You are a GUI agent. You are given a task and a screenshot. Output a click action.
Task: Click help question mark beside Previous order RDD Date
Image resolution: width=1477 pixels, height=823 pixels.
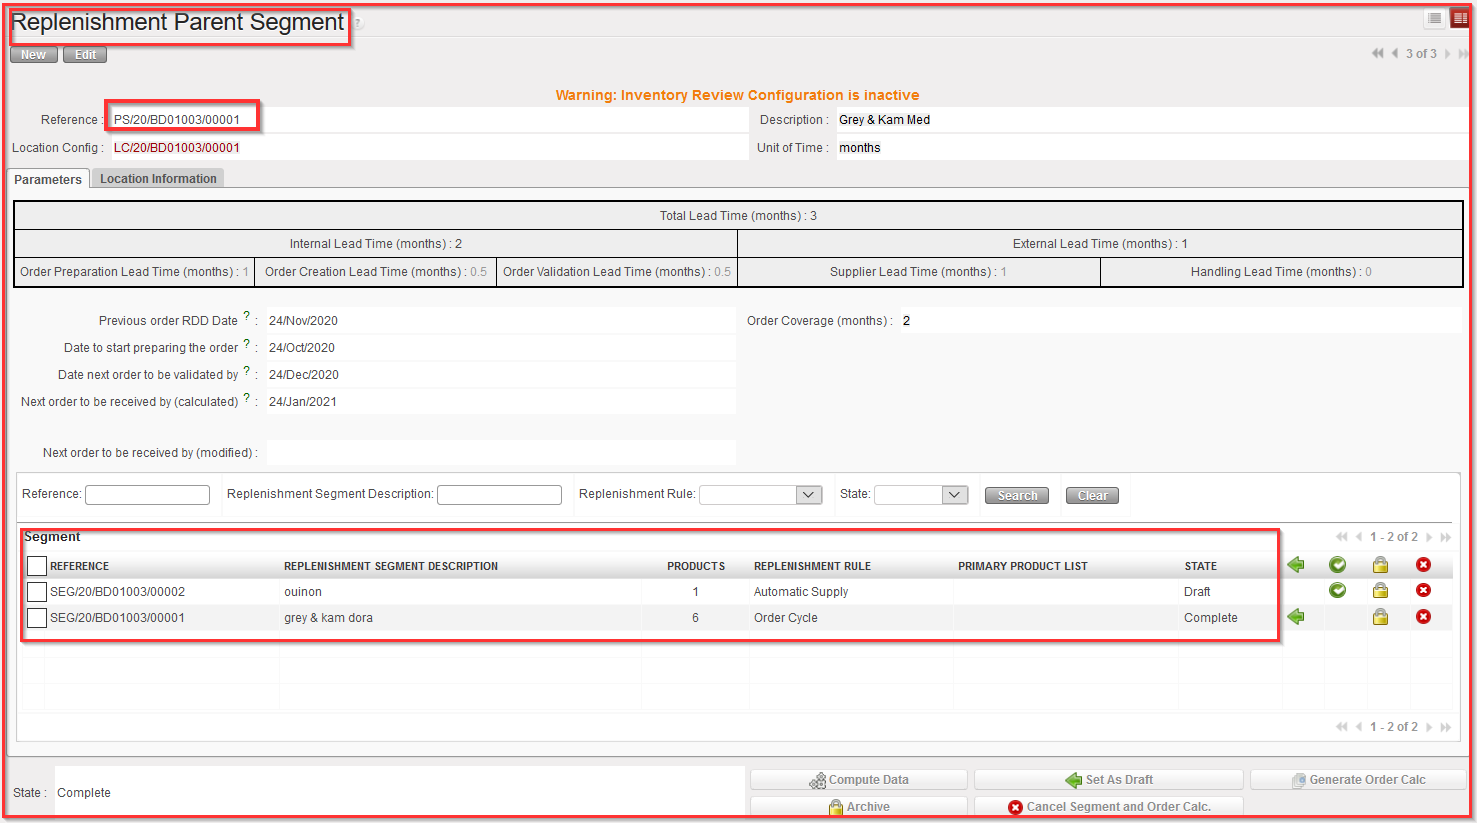point(247,316)
